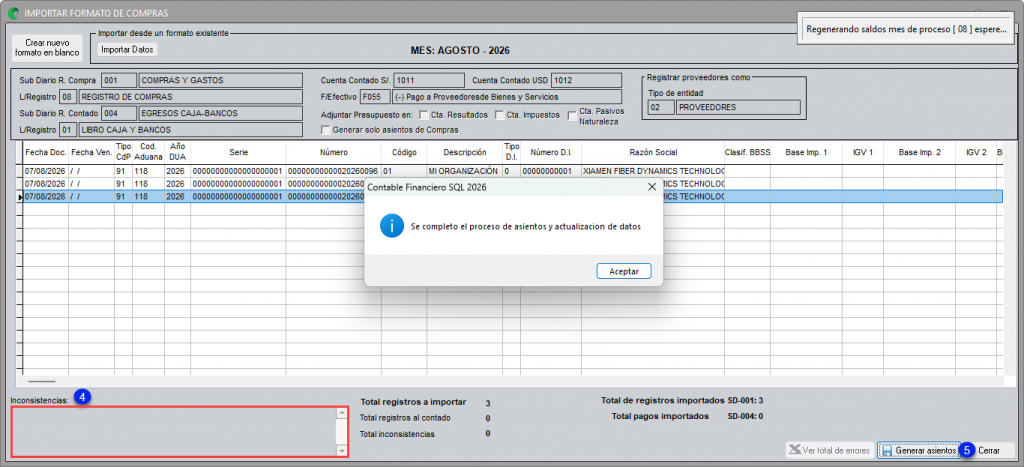Click XIAMEN FIBER DYNAMICS cell in first row
Viewport: 1024px width, 467px height.
coord(652,171)
